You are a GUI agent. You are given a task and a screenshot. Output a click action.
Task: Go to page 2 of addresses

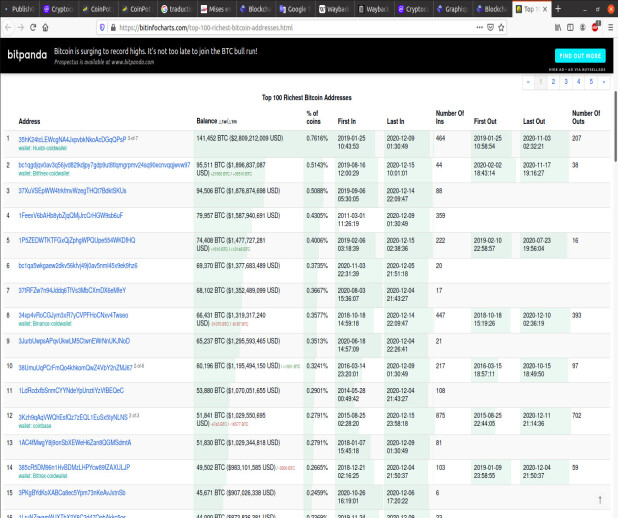[x=553, y=82]
